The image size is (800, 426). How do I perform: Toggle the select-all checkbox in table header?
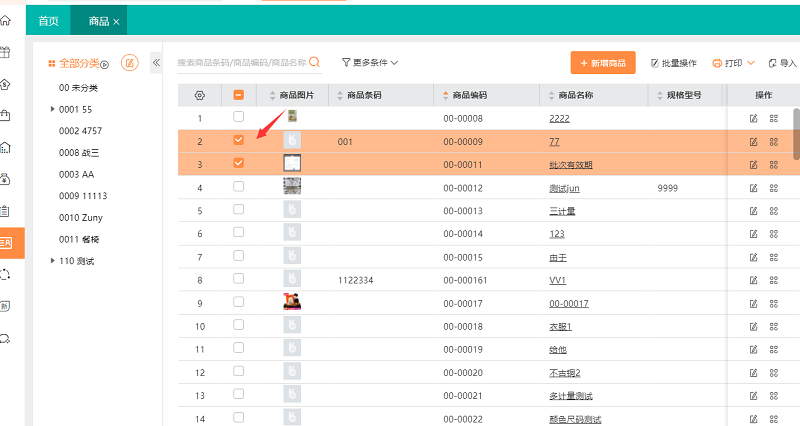coord(238,95)
